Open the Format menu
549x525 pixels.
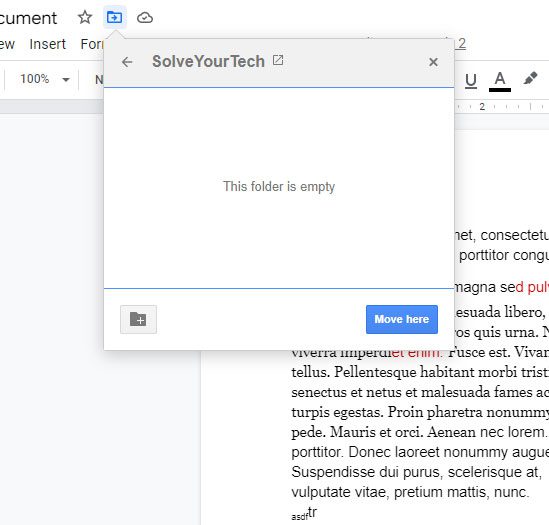coord(92,44)
